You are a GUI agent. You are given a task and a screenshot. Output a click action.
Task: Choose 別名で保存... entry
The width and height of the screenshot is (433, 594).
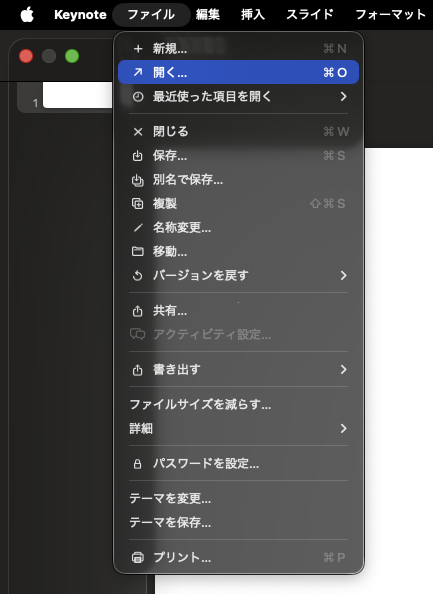(238, 180)
